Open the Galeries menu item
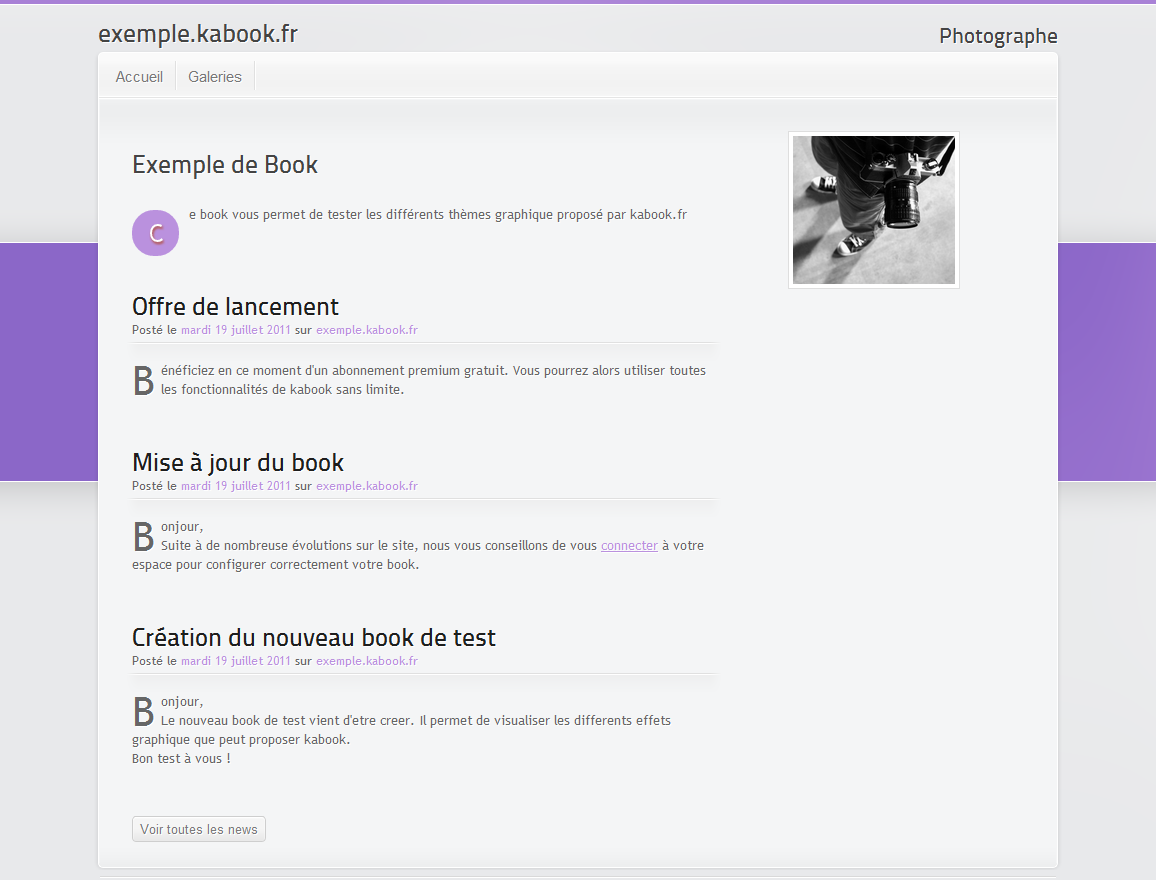This screenshot has width=1156, height=880. (x=215, y=77)
